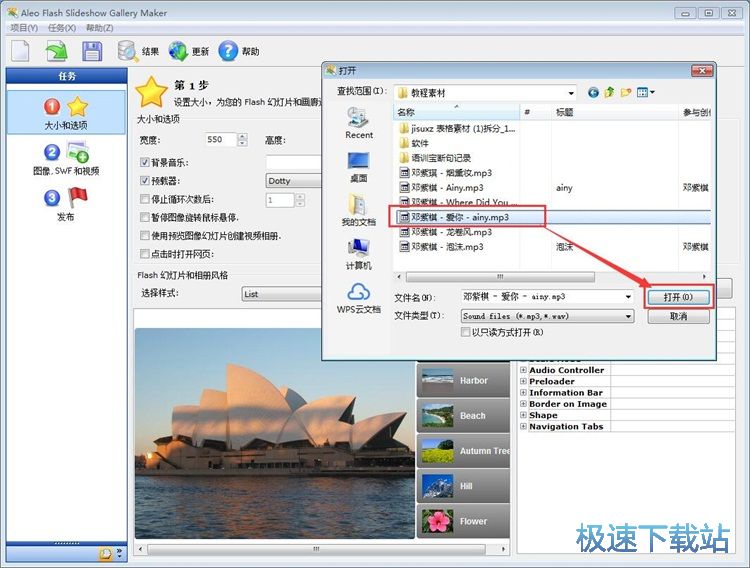750x568 pixels.
Task: Select 邓紫棋 - Ainy.mp3 file
Action: pyautogui.click(x=441, y=188)
